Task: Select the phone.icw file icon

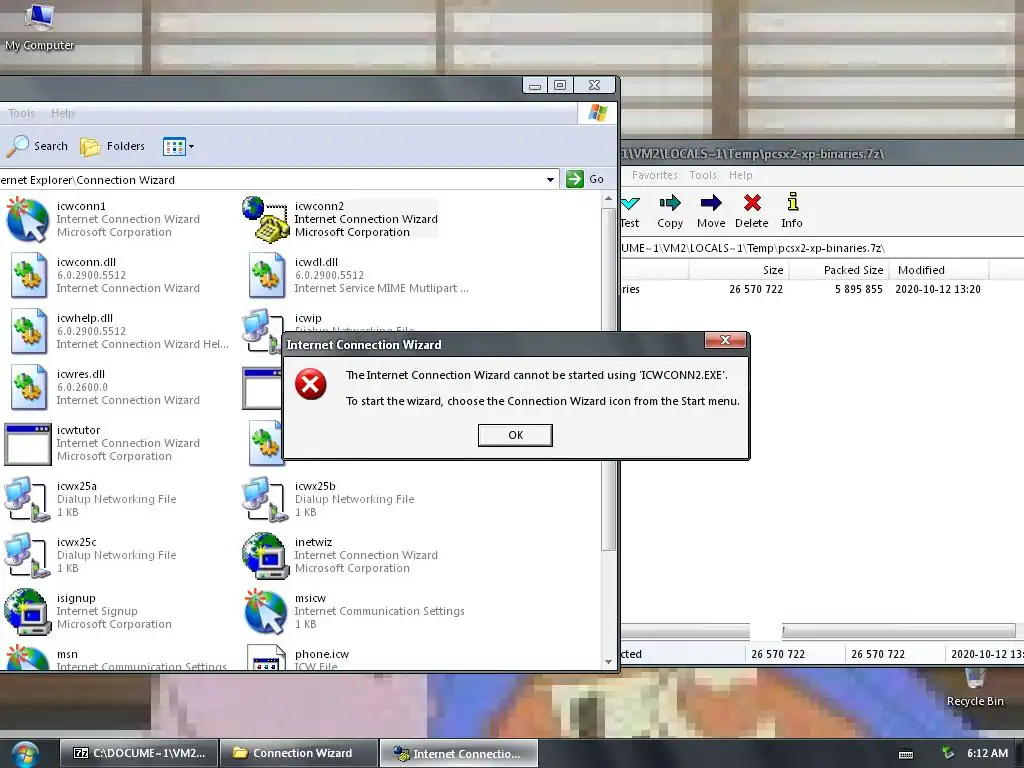Action: coord(266,657)
